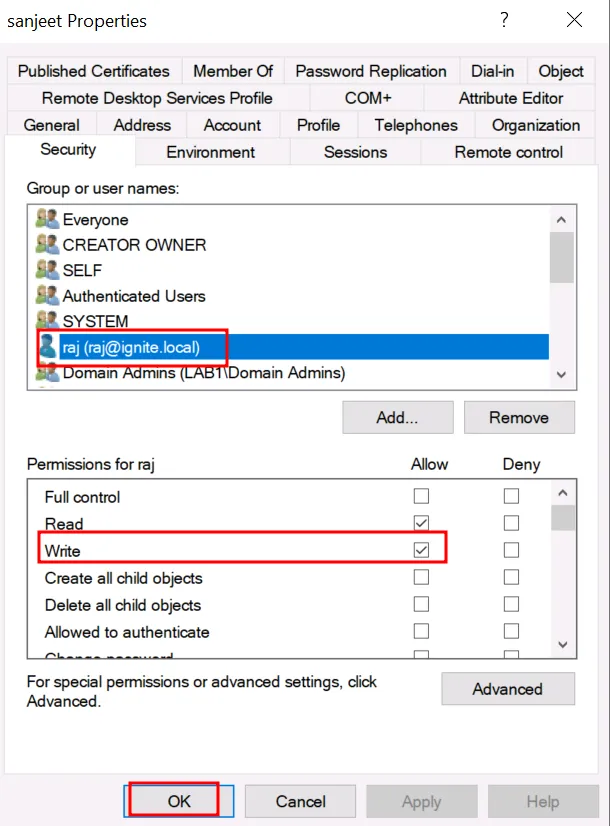
Task: Open the Attribute Editor tab
Action: pos(510,98)
